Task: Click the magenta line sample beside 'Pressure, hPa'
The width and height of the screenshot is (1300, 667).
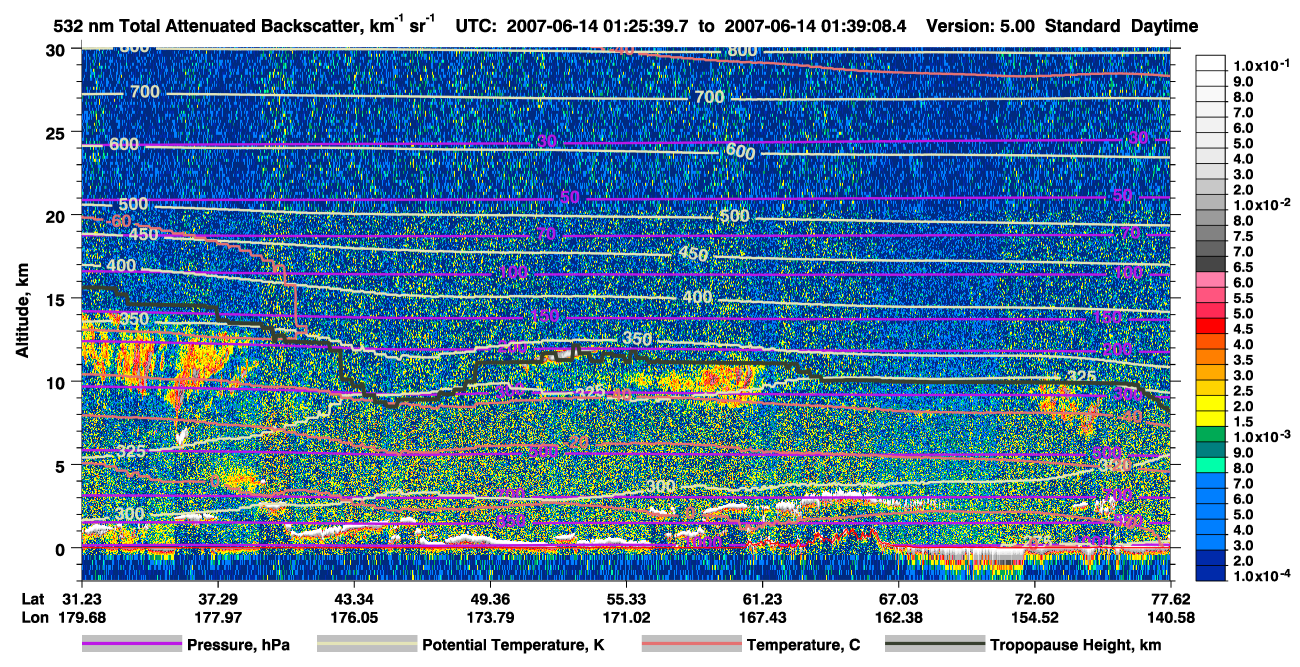Action: 131,645
